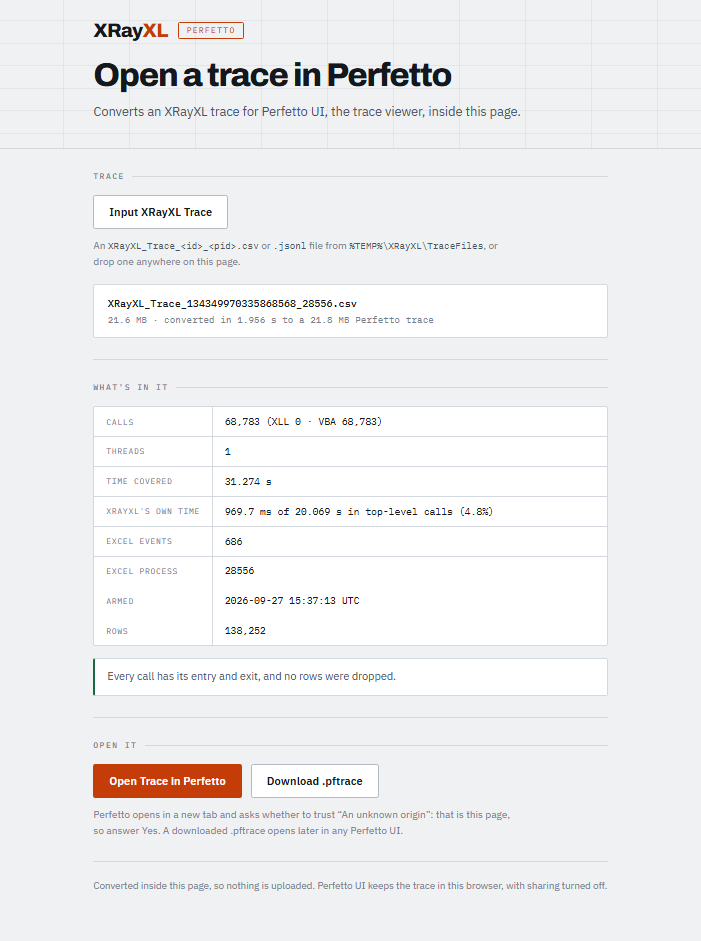
Task: Click the Input XRayXL Trace button
Action: (x=160, y=212)
